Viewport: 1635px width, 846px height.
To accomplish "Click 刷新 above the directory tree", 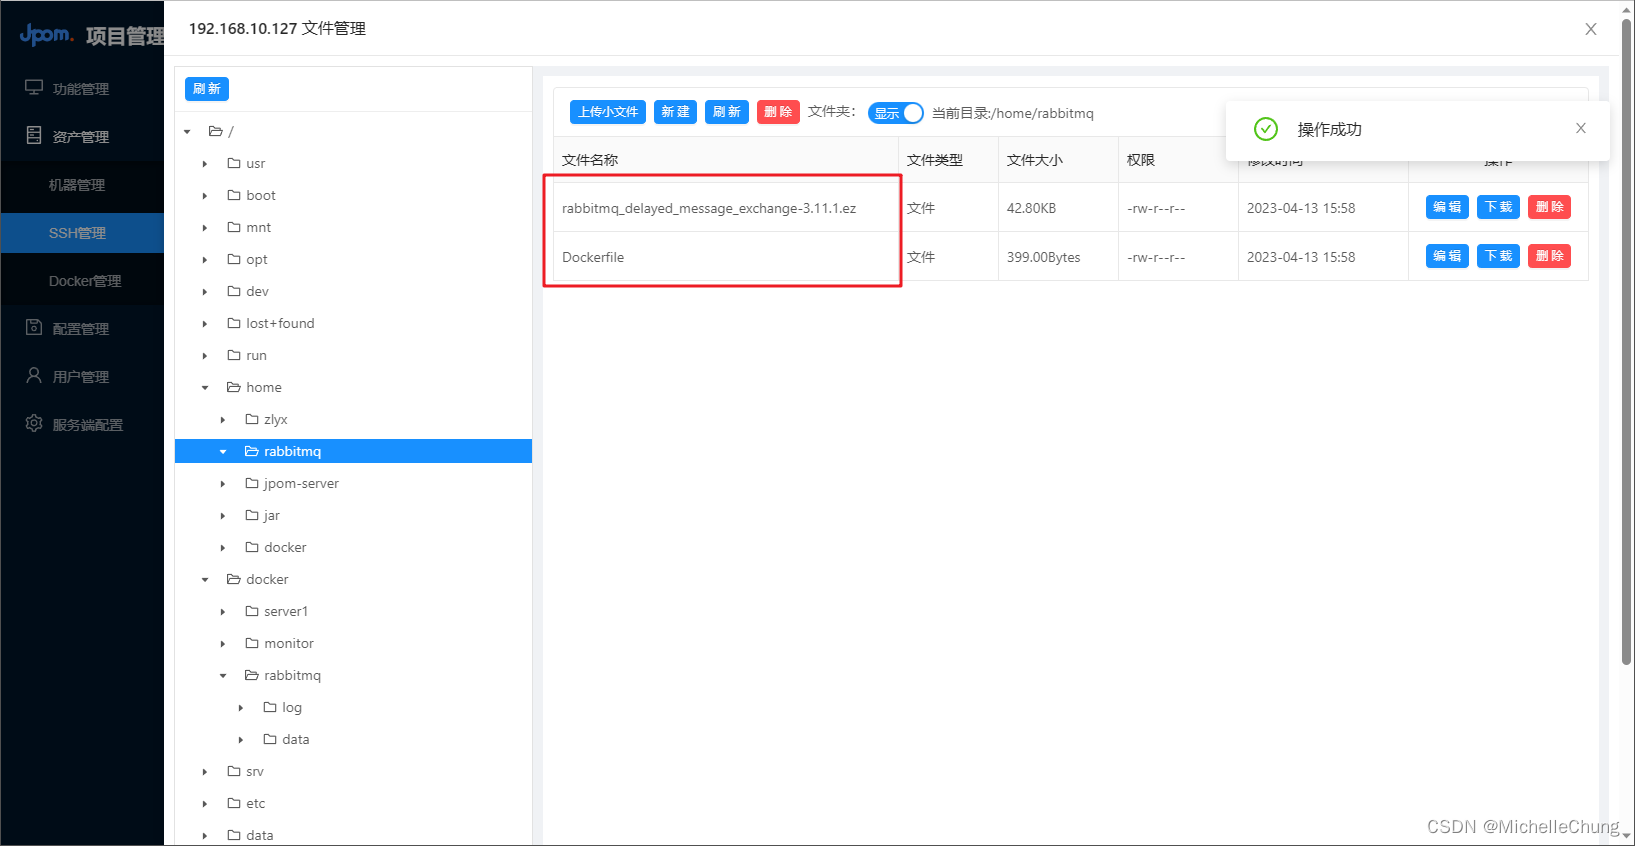I will tap(207, 89).
